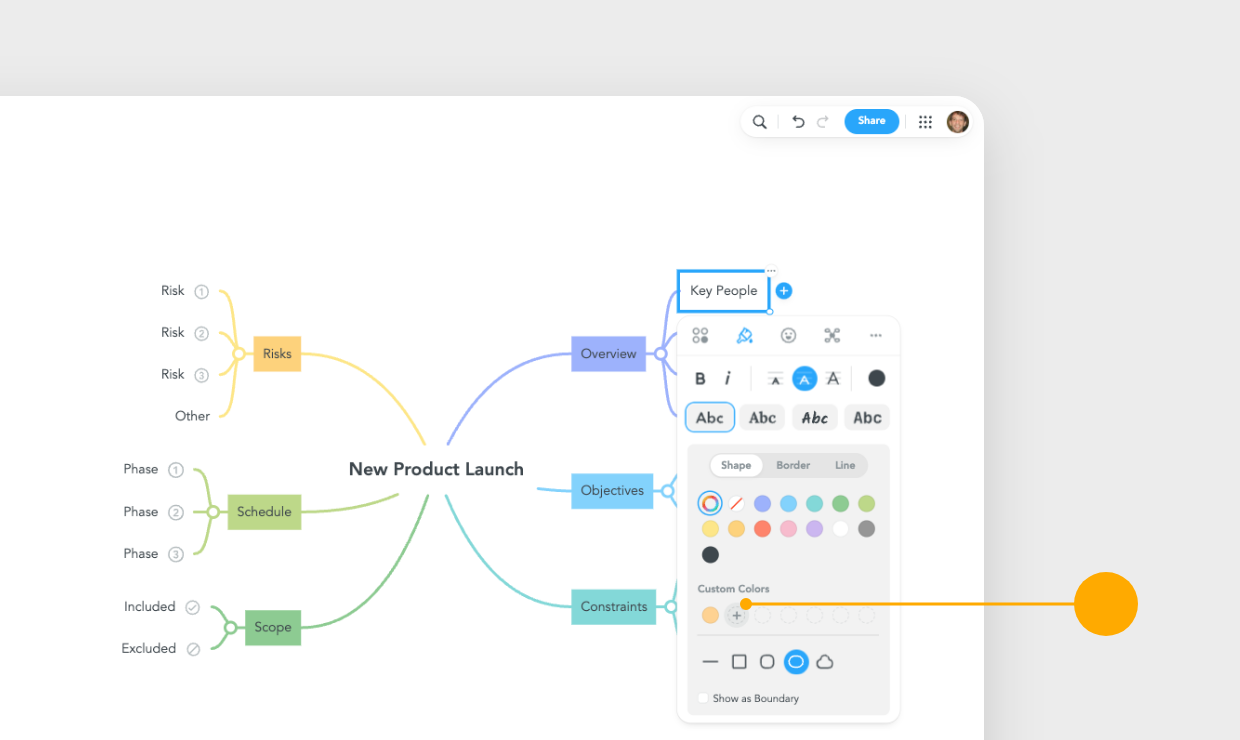
Task: Open the emoji sticker icon
Action: tap(788, 335)
